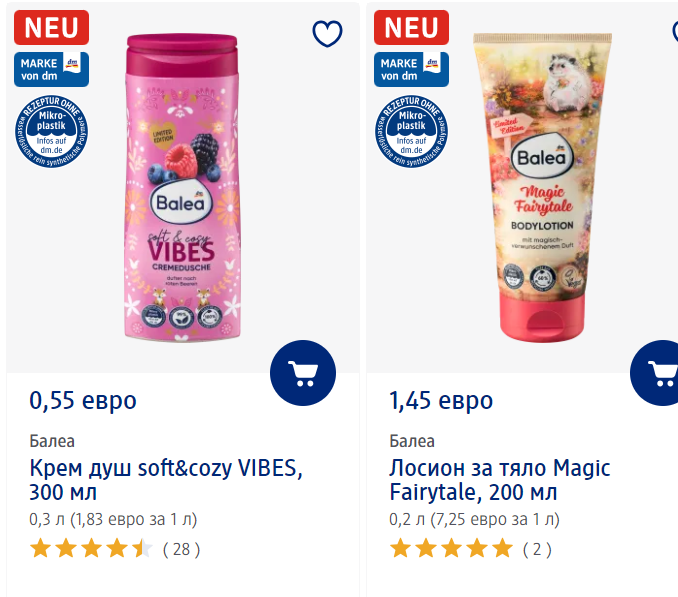Click Mikroplastik badge on the shower cream
Image resolution: width=678 pixels, height=597 pixels.
click(51, 133)
